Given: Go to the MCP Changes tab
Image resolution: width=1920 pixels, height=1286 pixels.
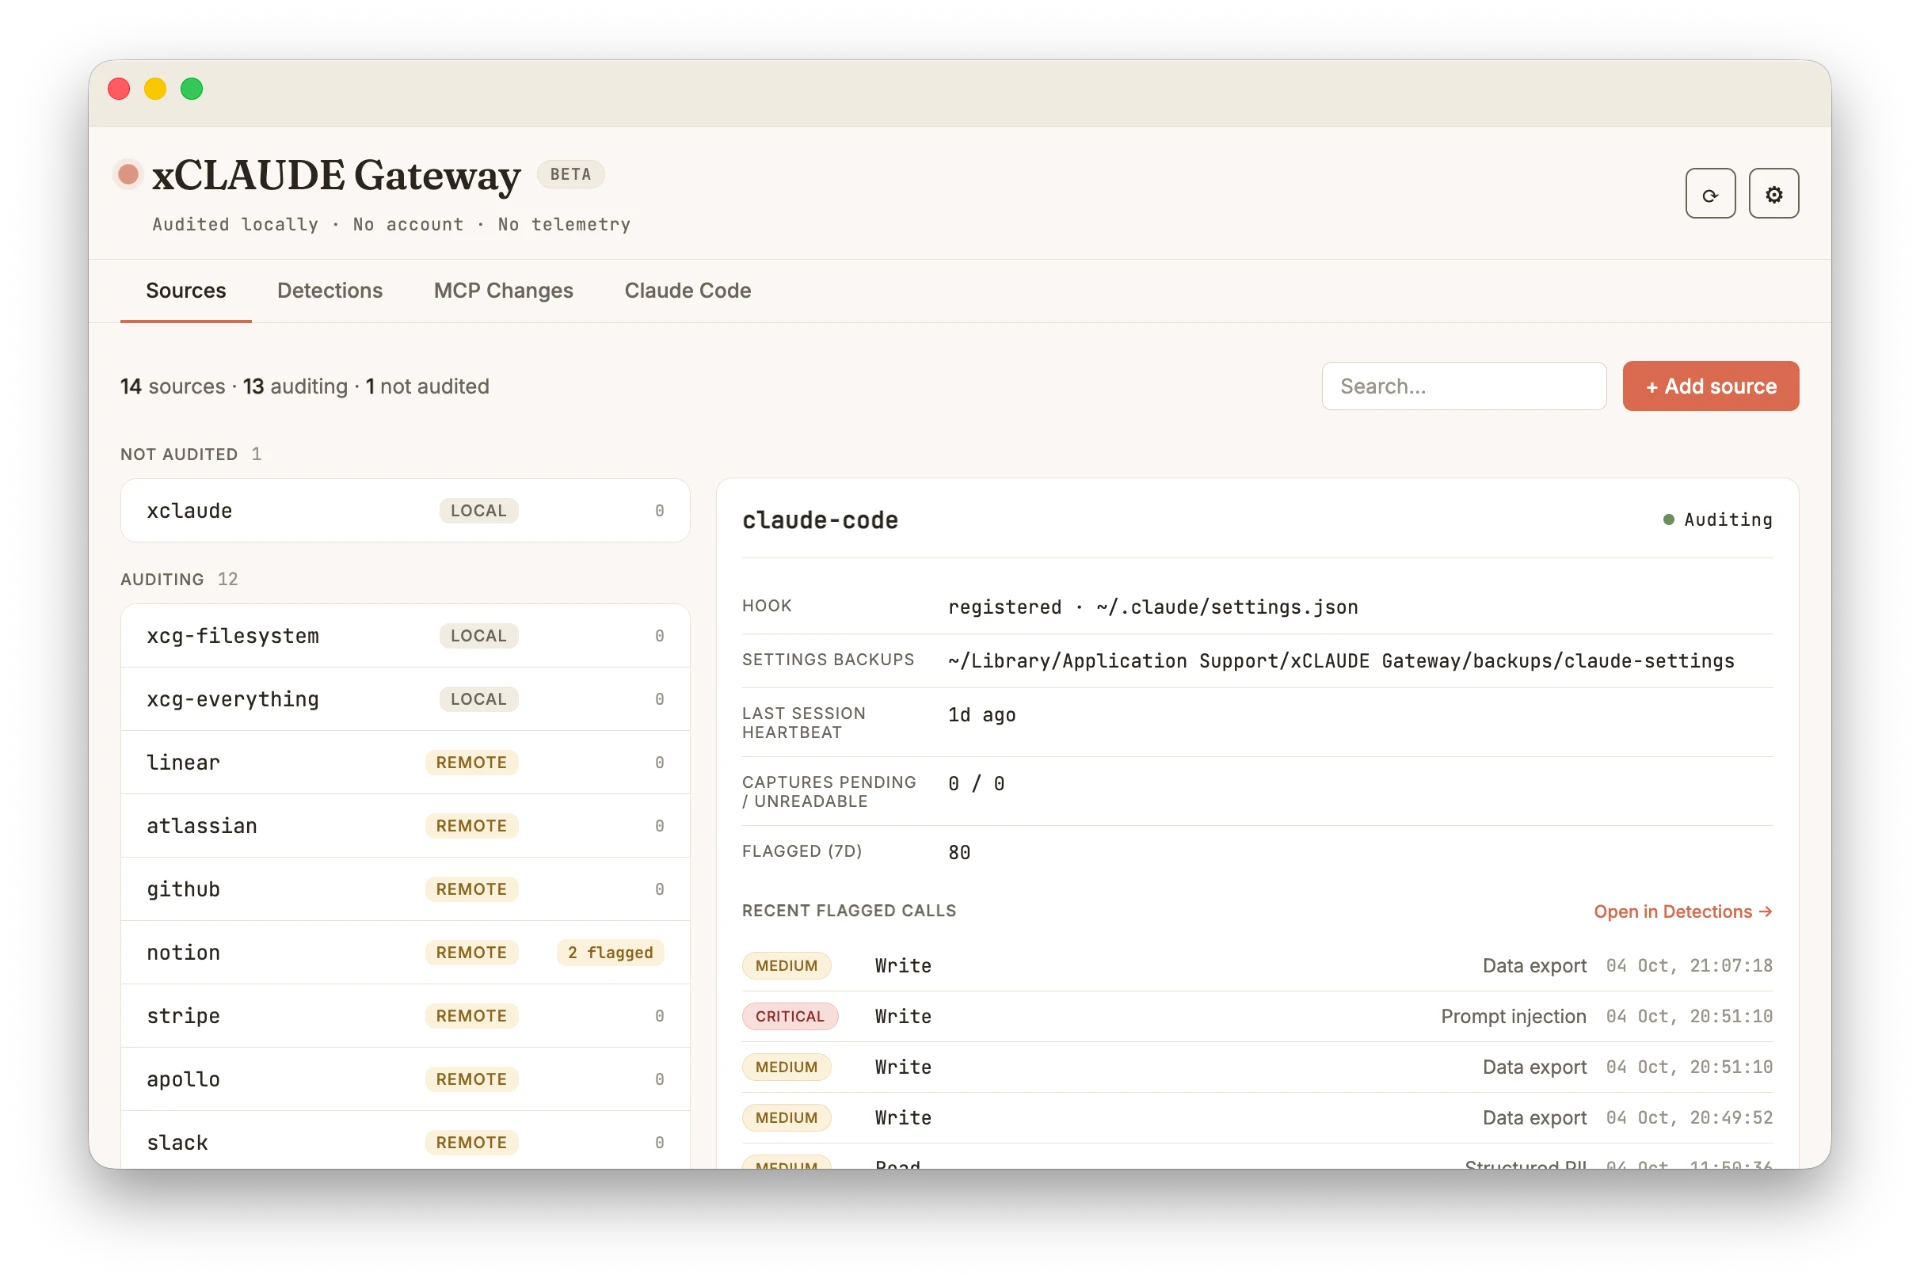Looking at the screenshot, I should (503, 291).
